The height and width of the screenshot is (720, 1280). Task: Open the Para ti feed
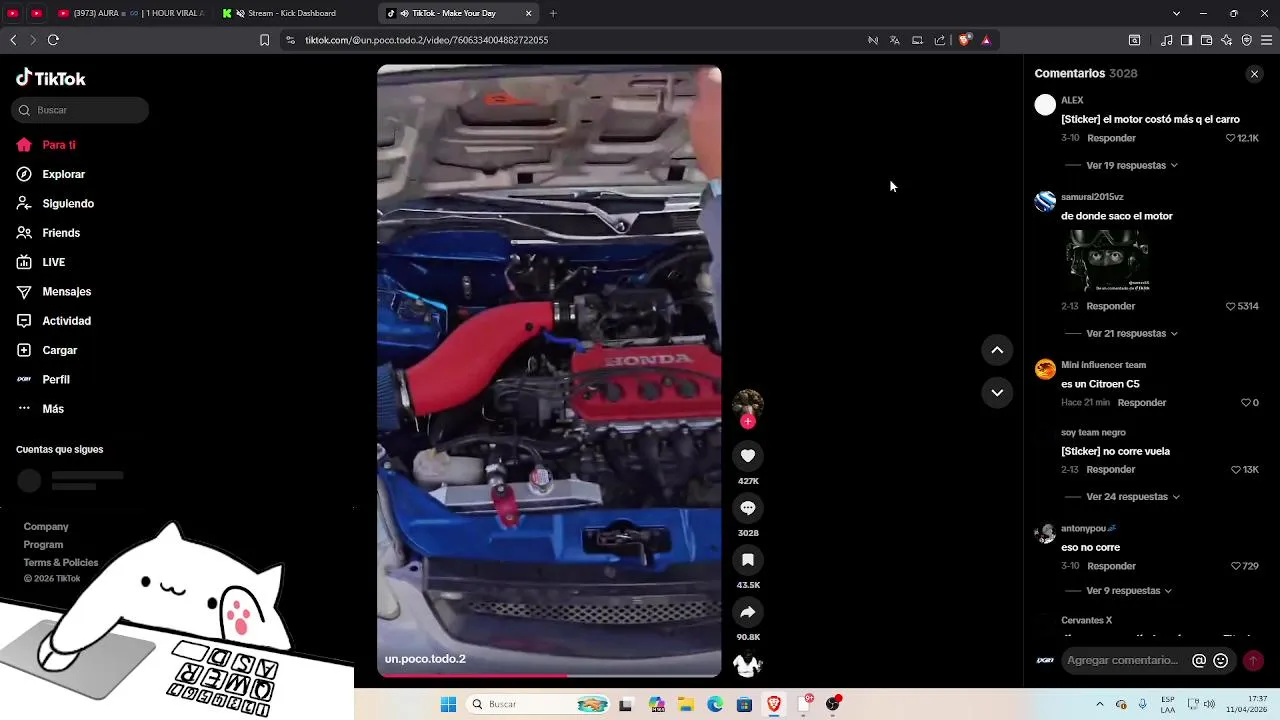46,145
